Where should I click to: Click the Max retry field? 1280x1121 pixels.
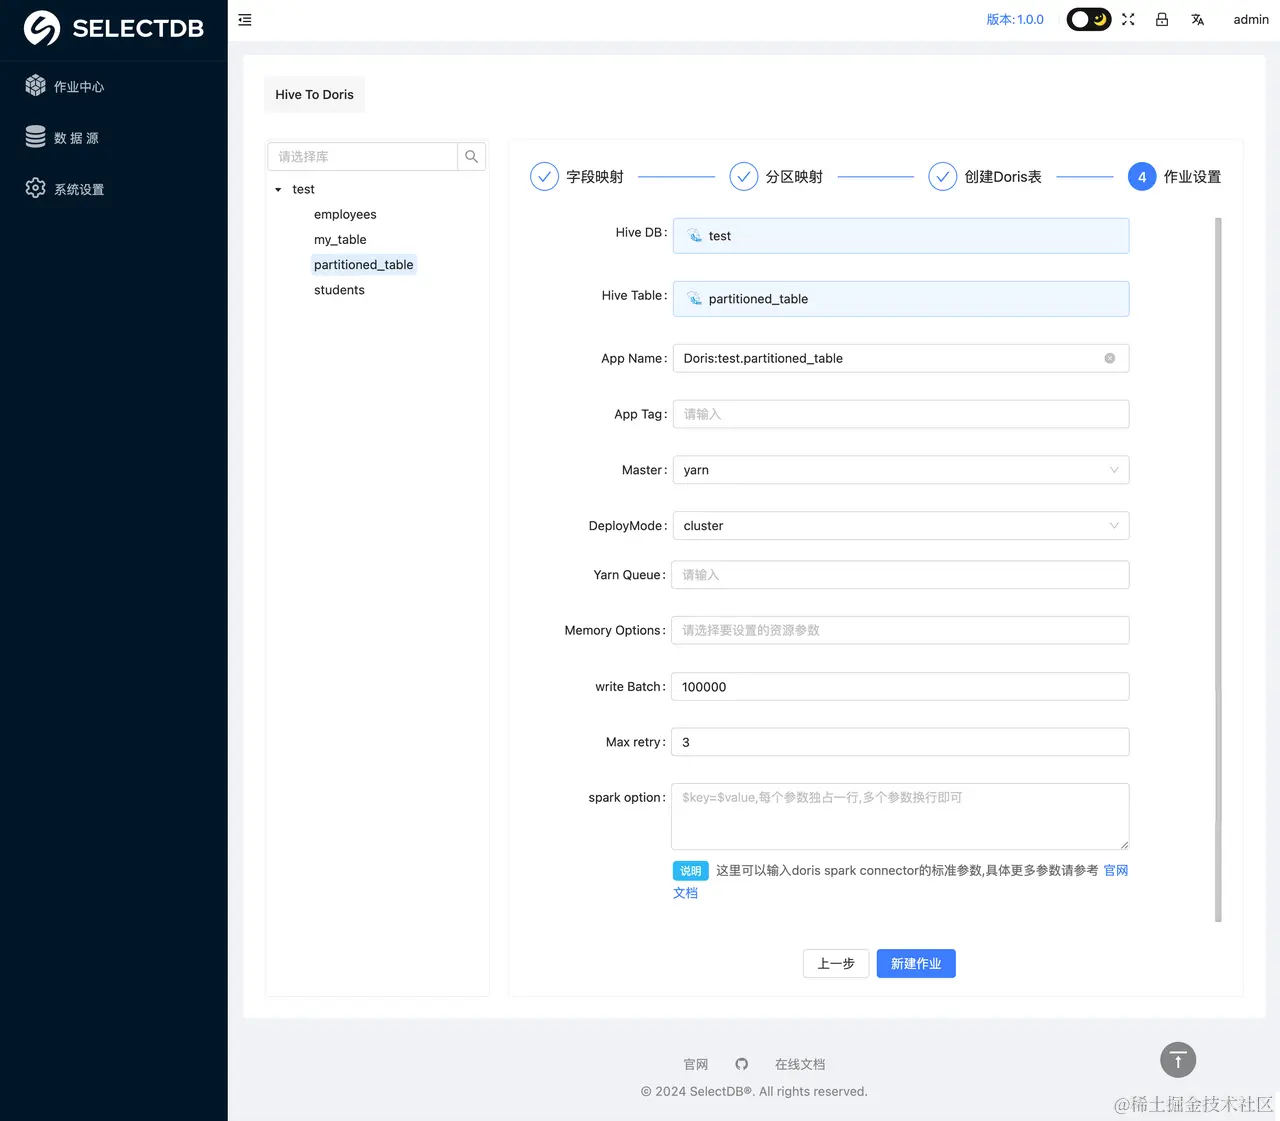pos(900,742)
